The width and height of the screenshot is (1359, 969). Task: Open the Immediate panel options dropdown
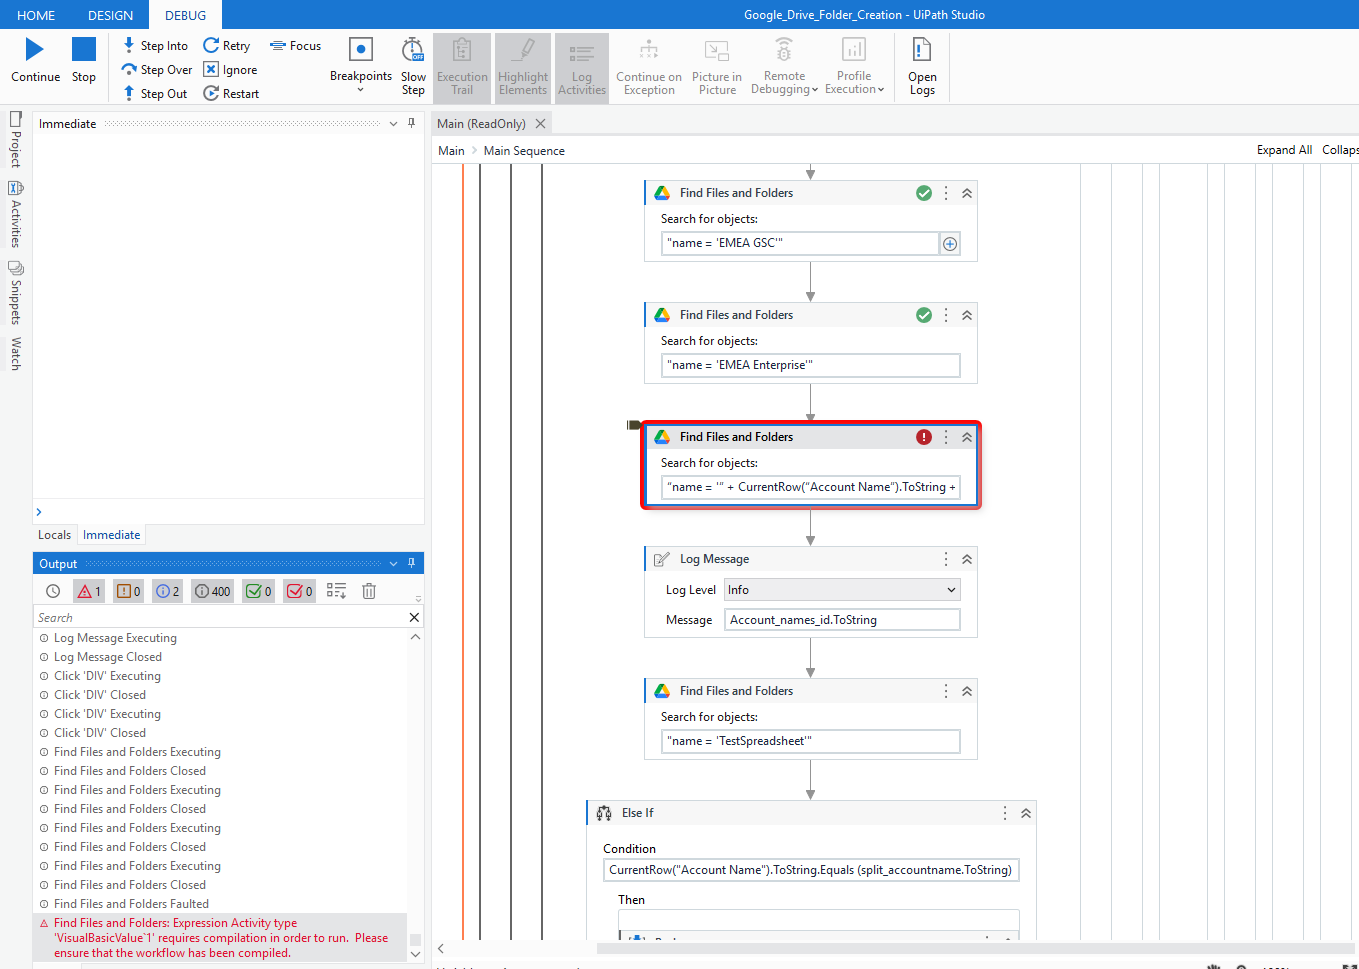point(393,124)
